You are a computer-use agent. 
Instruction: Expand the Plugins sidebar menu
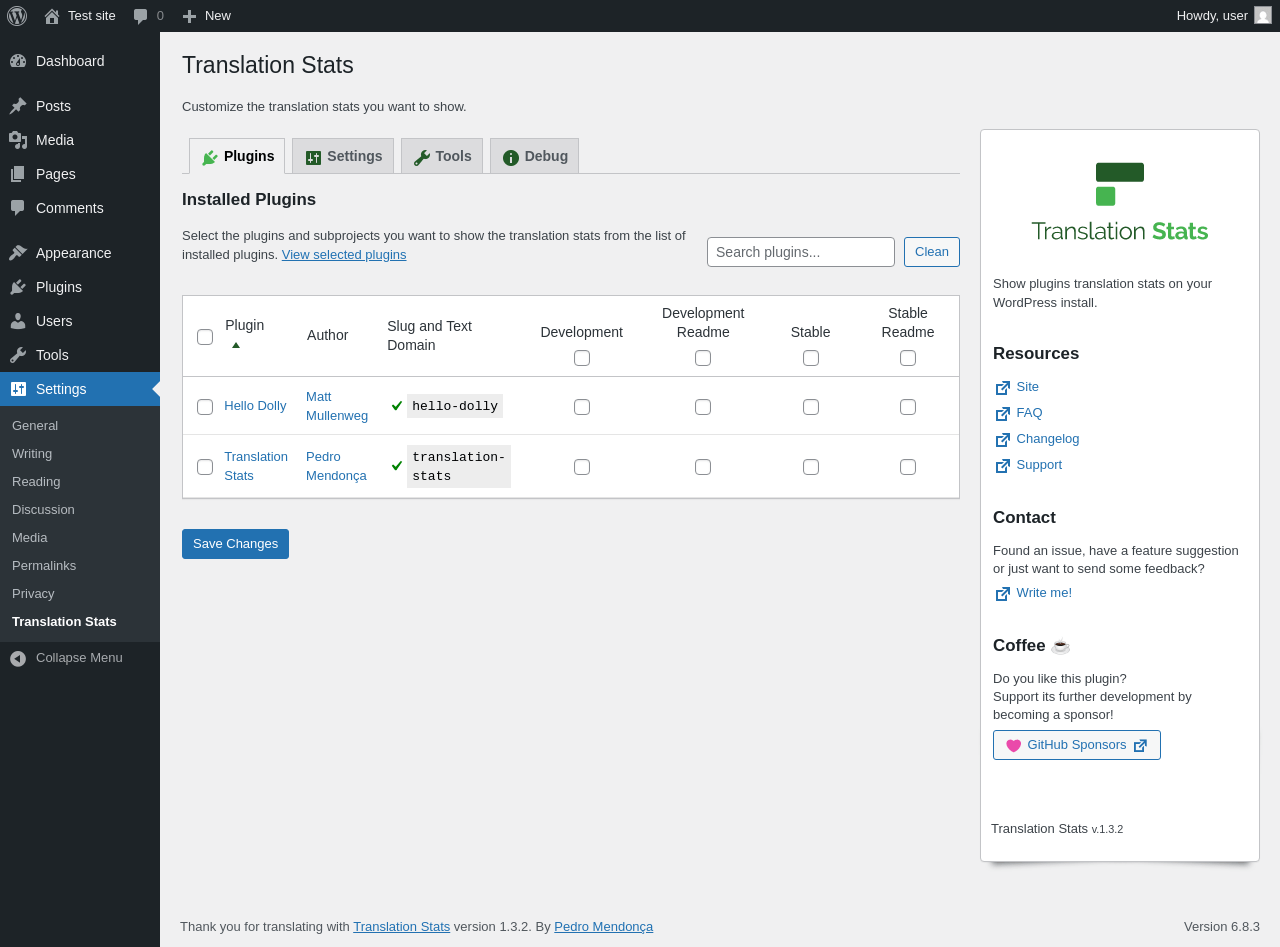tap(59, 287)
